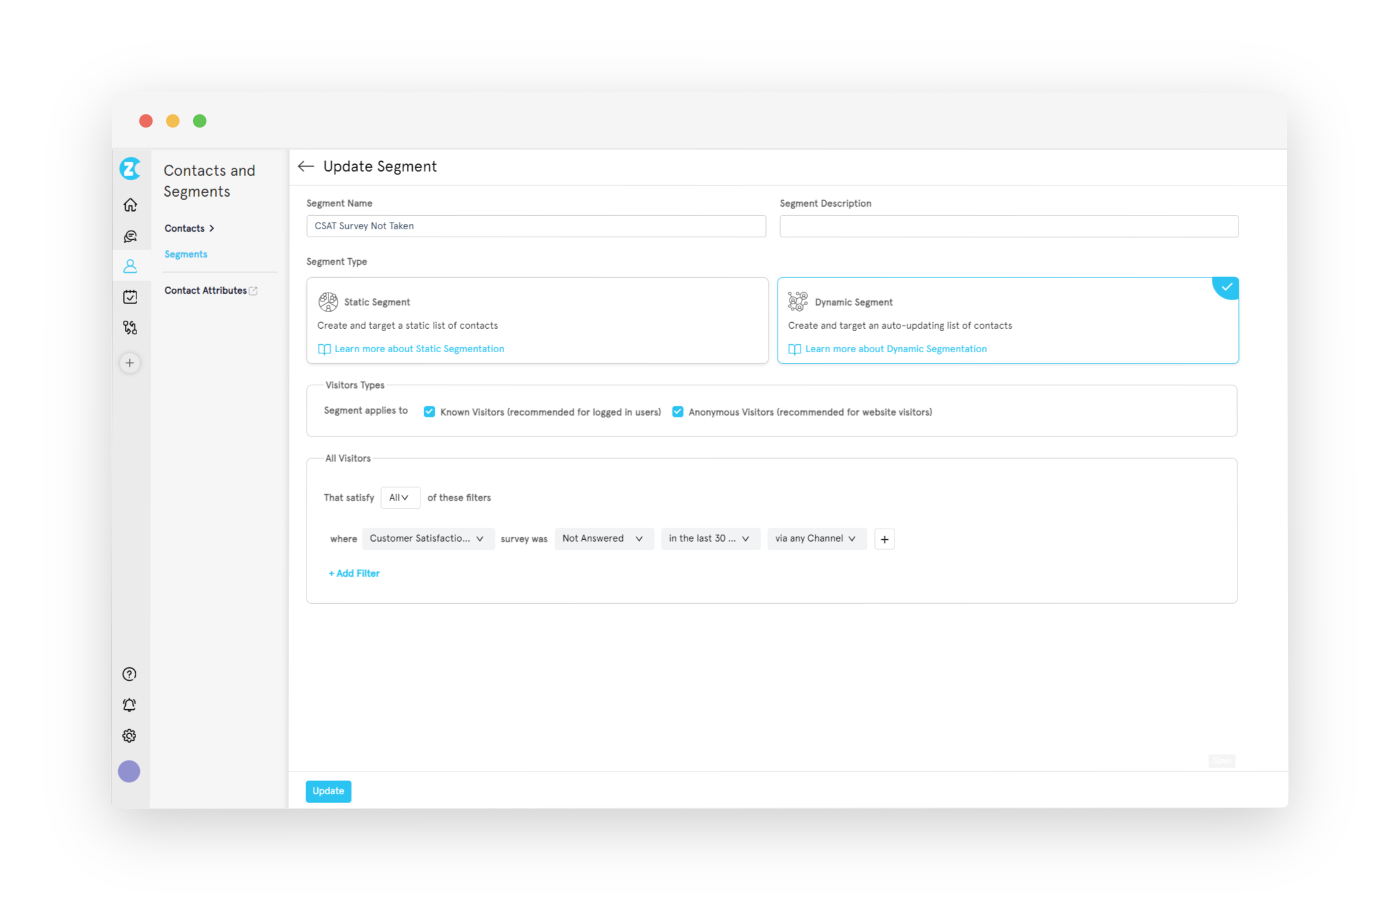The width and height of the screenshot is (1400, 900).
Task: Select Segments in the left menu
Action: (x=186, y=255)
